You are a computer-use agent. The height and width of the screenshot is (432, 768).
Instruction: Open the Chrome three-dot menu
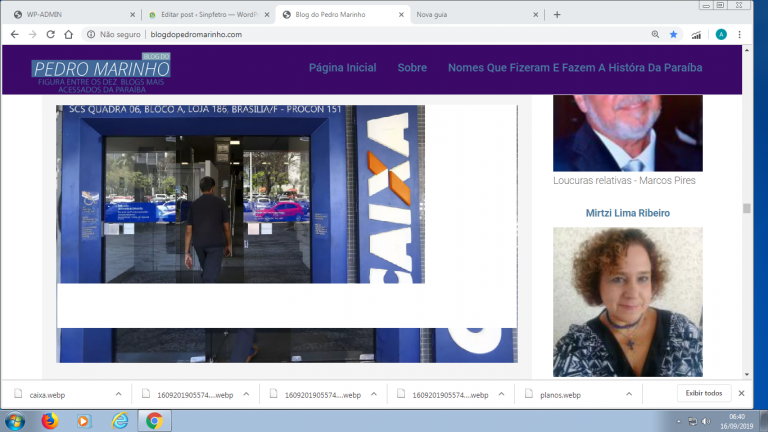[x=740, y=34]
